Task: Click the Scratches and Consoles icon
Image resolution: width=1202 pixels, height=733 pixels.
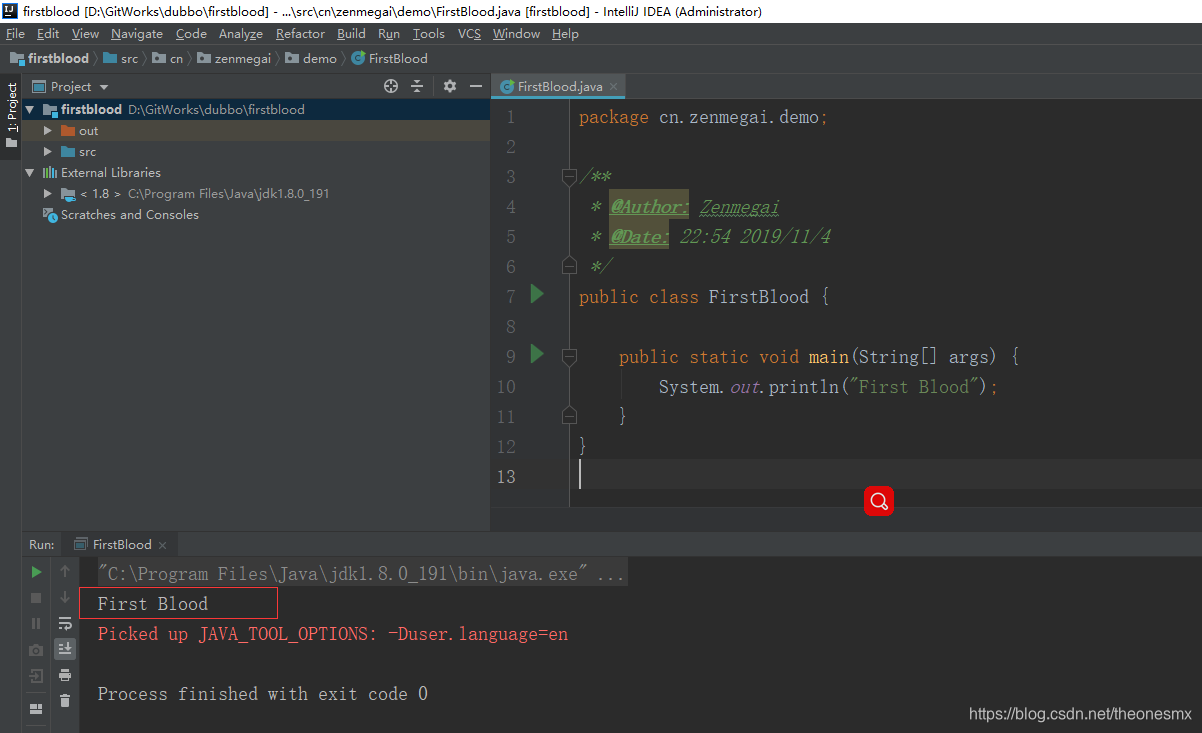Action: (50, 215)
